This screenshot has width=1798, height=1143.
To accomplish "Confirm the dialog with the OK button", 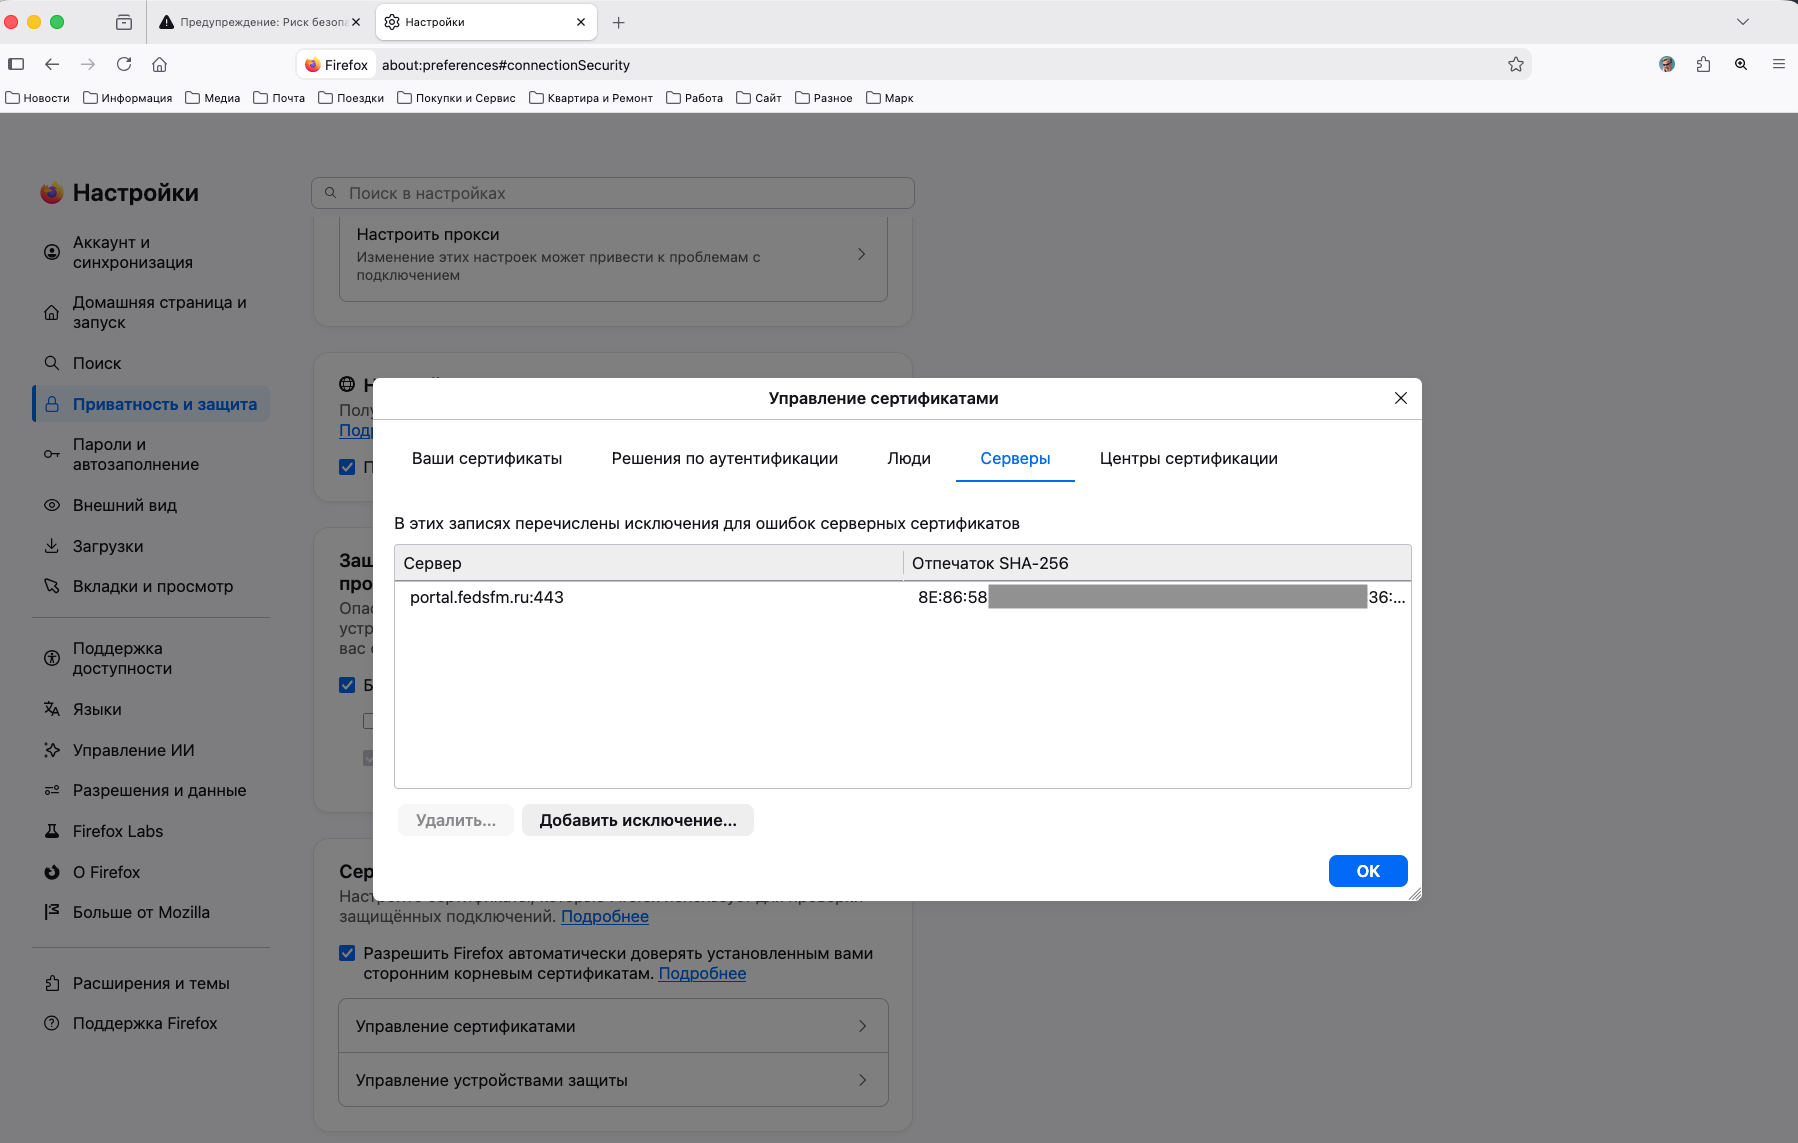I will point(1368,871).
